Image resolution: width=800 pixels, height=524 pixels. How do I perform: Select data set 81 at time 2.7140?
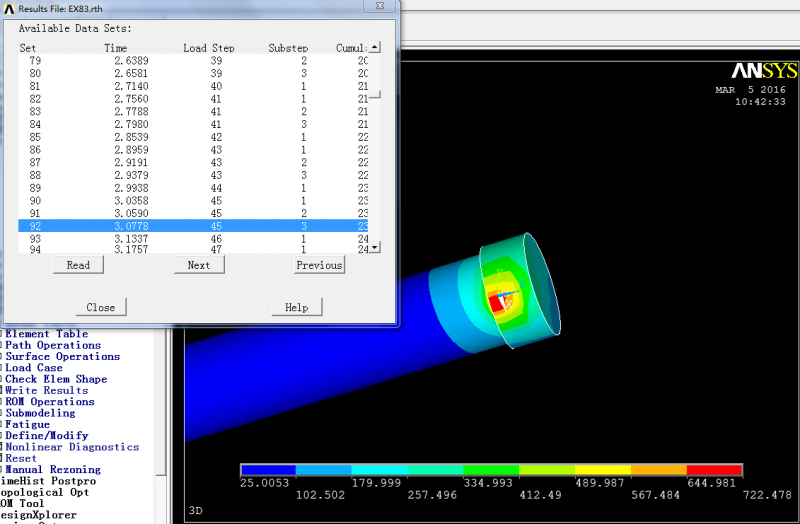point(193,86)
